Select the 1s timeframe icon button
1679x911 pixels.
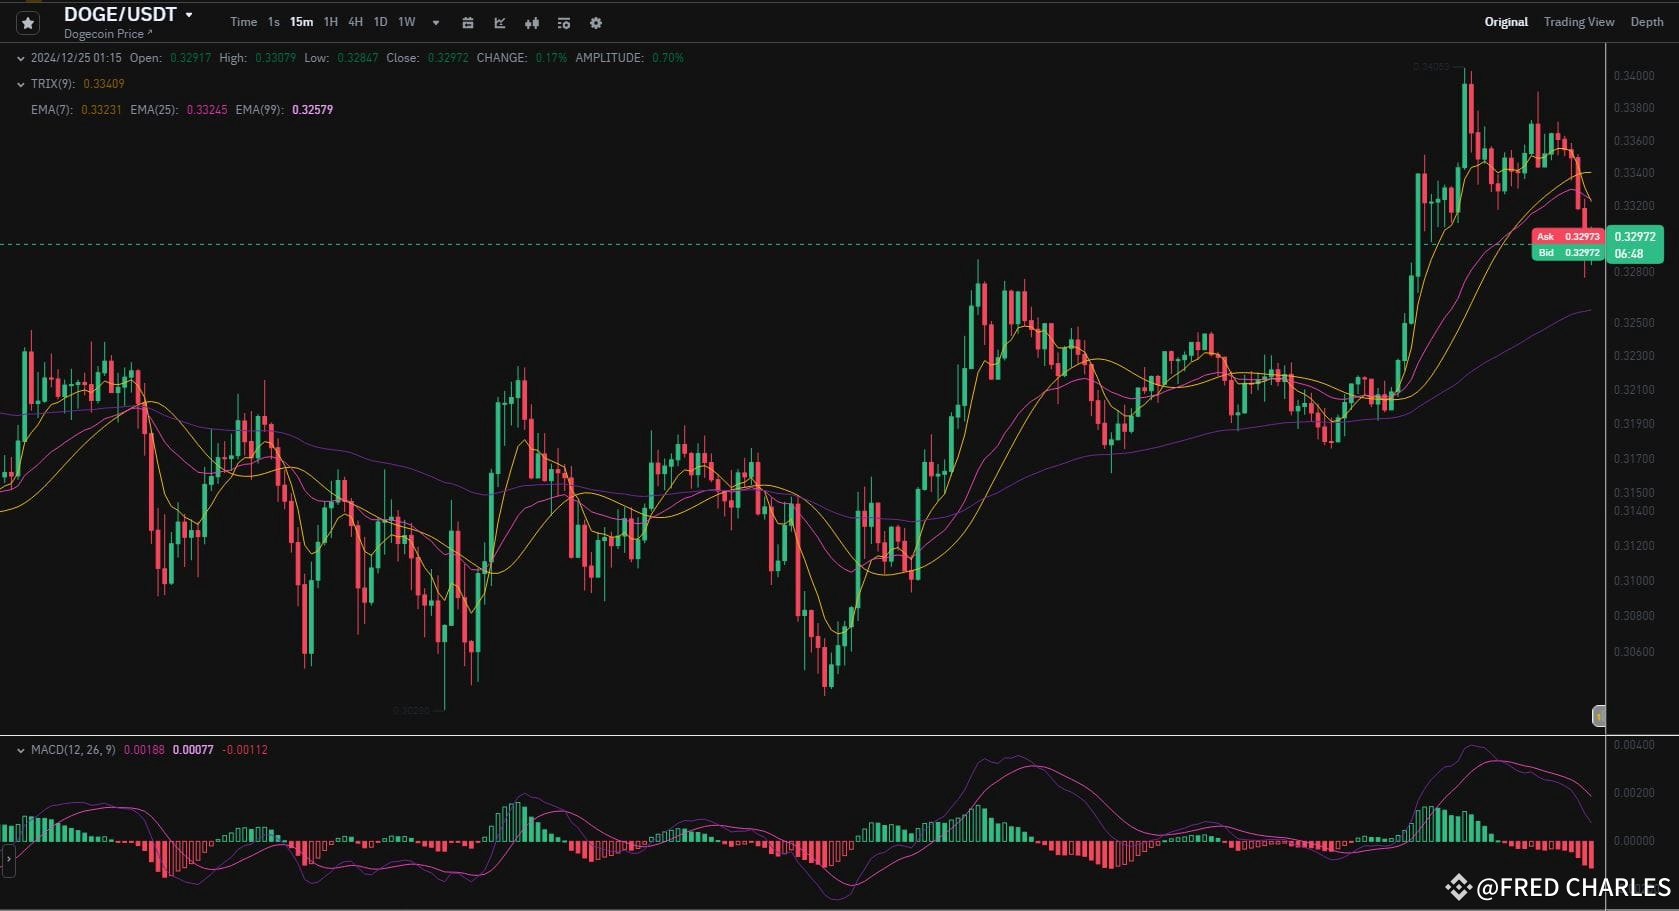(x=272, y=22)
